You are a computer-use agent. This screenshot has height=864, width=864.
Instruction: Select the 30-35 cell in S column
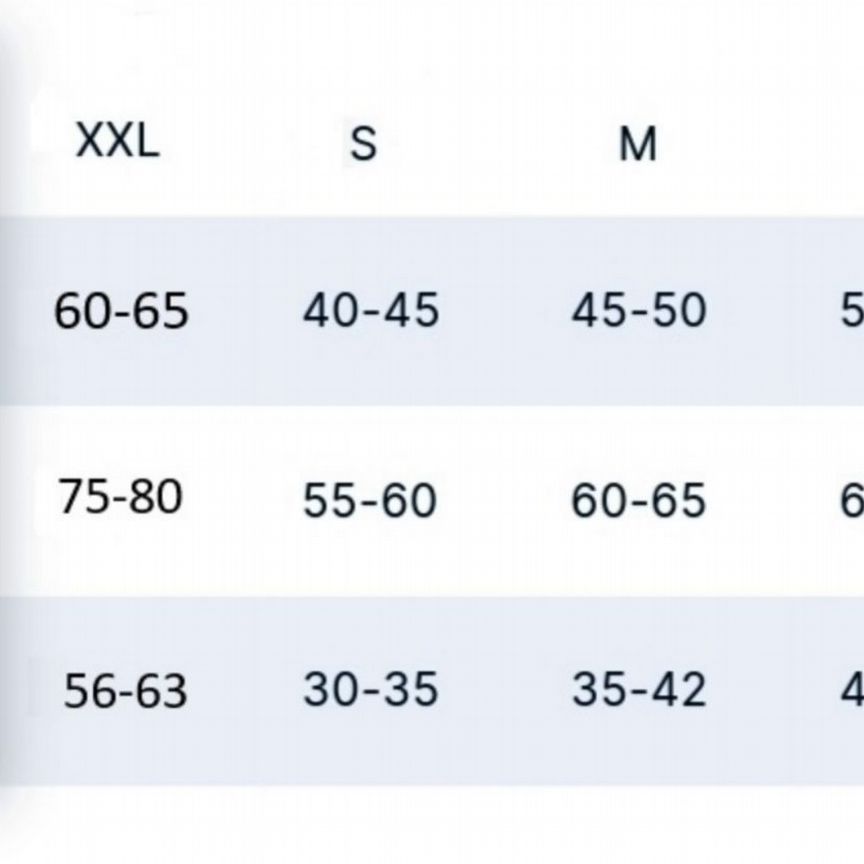coord(370,689)
